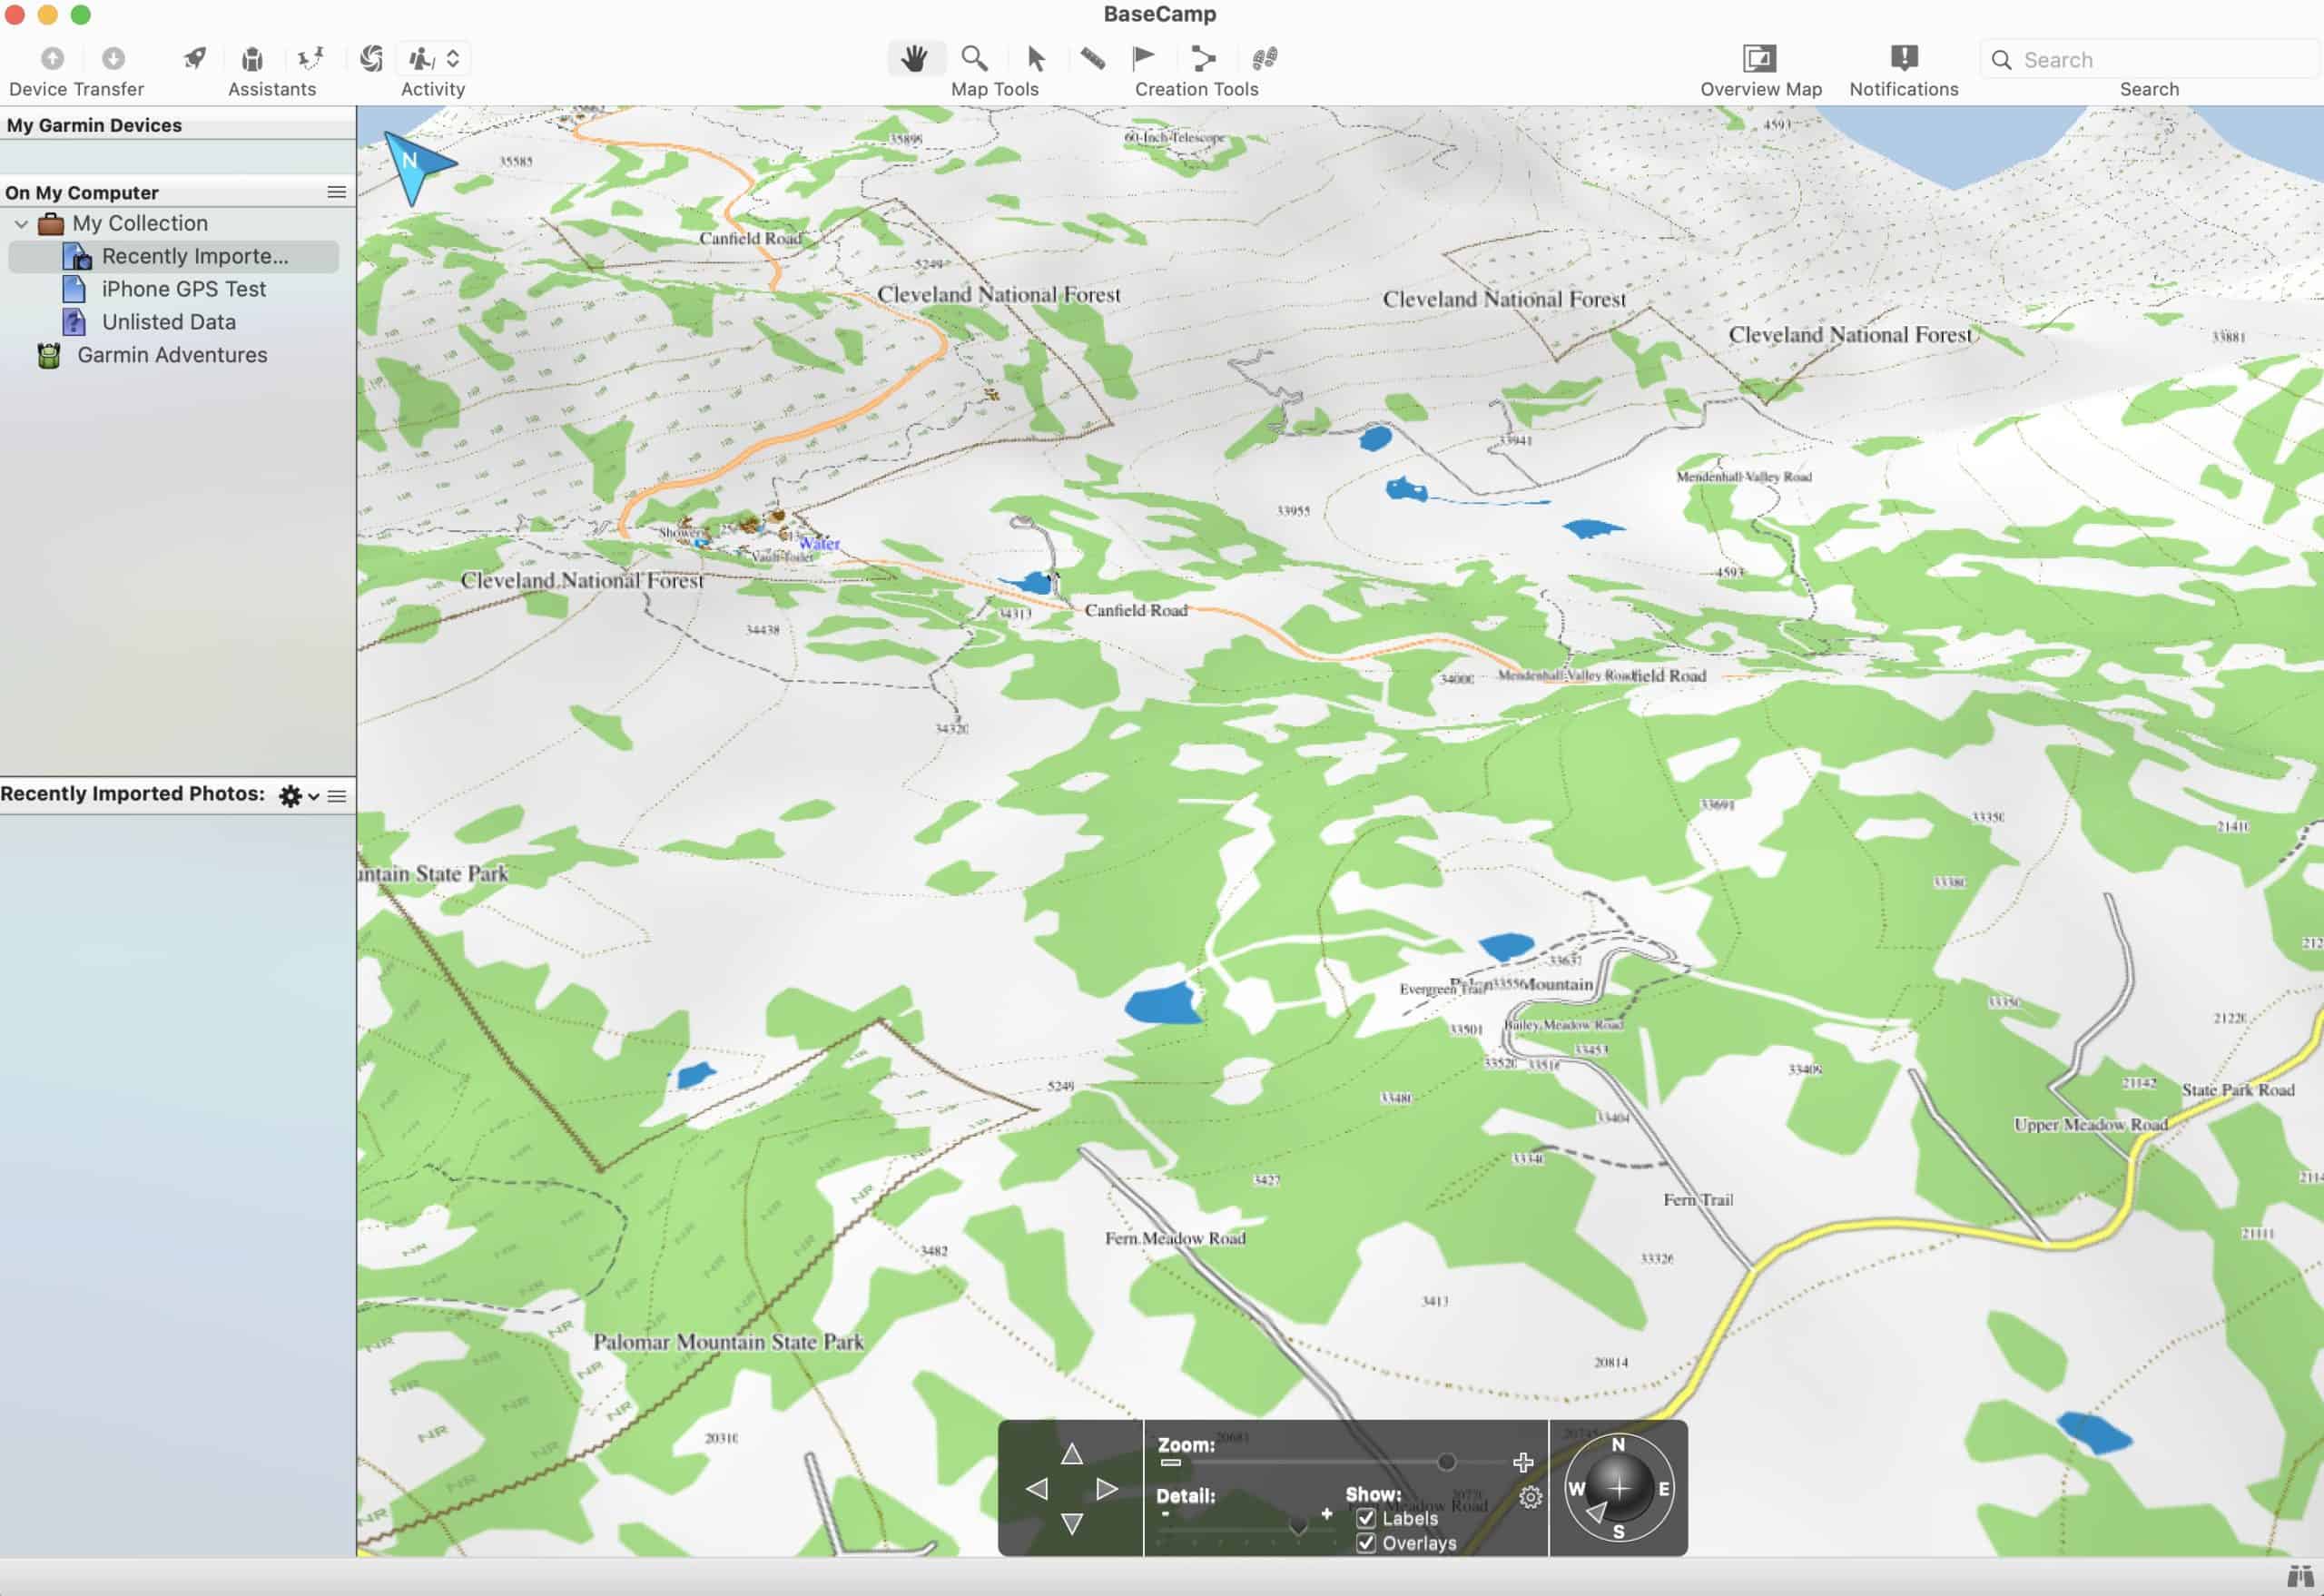Toggle the Overview Map
The width and height of the screenshot is (2324, 1596).
1760,59
